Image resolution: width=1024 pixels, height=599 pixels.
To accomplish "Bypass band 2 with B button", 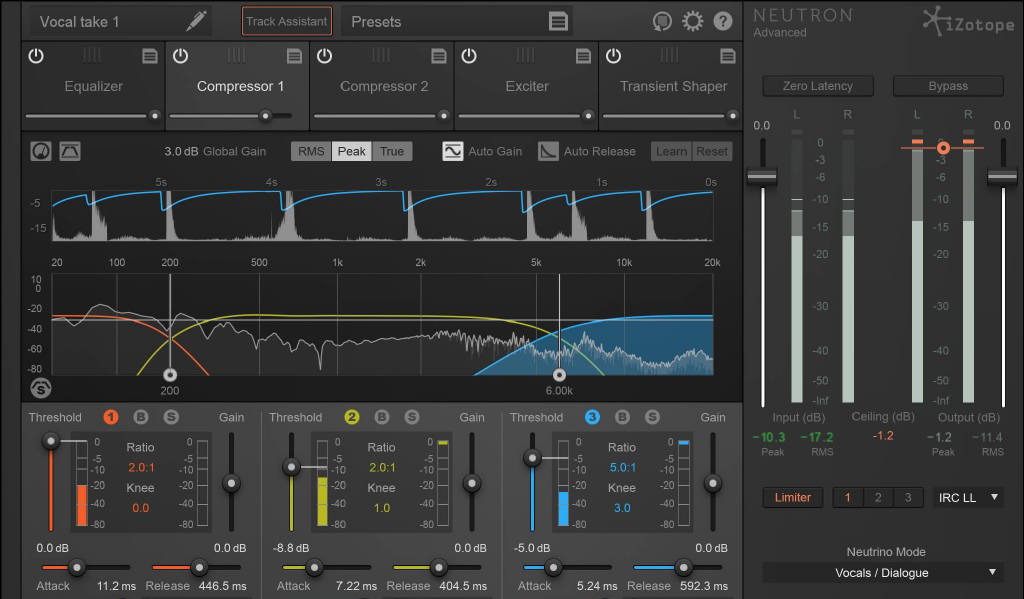I will click(x=382, y=417).
